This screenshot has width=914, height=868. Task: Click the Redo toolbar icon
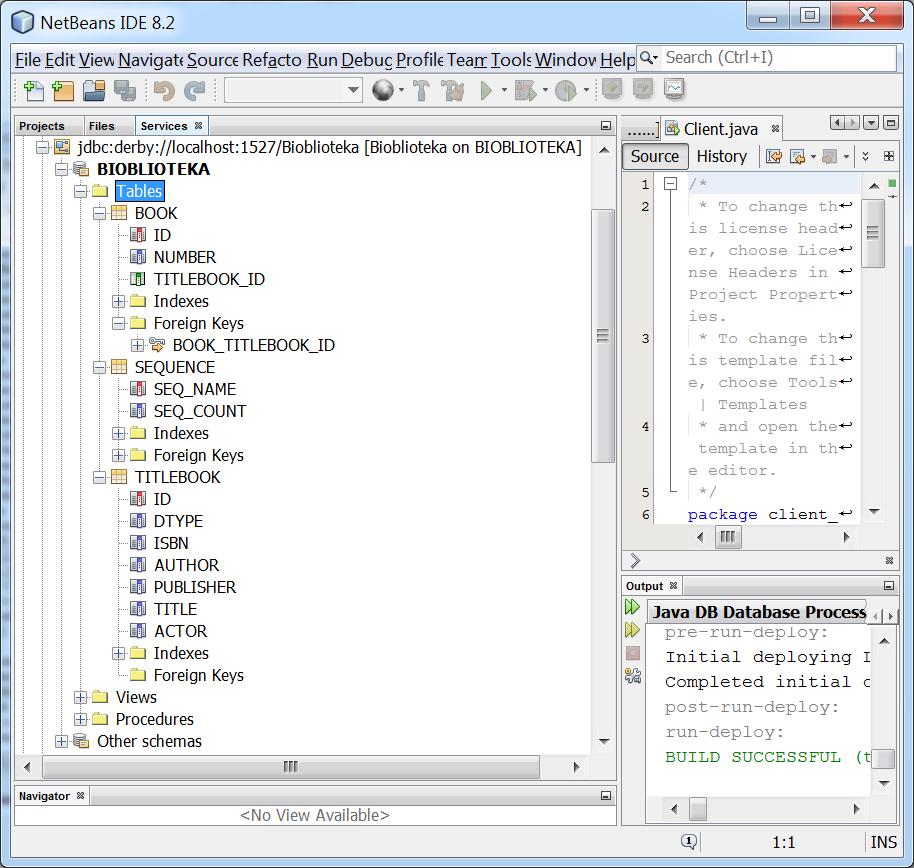195,91
